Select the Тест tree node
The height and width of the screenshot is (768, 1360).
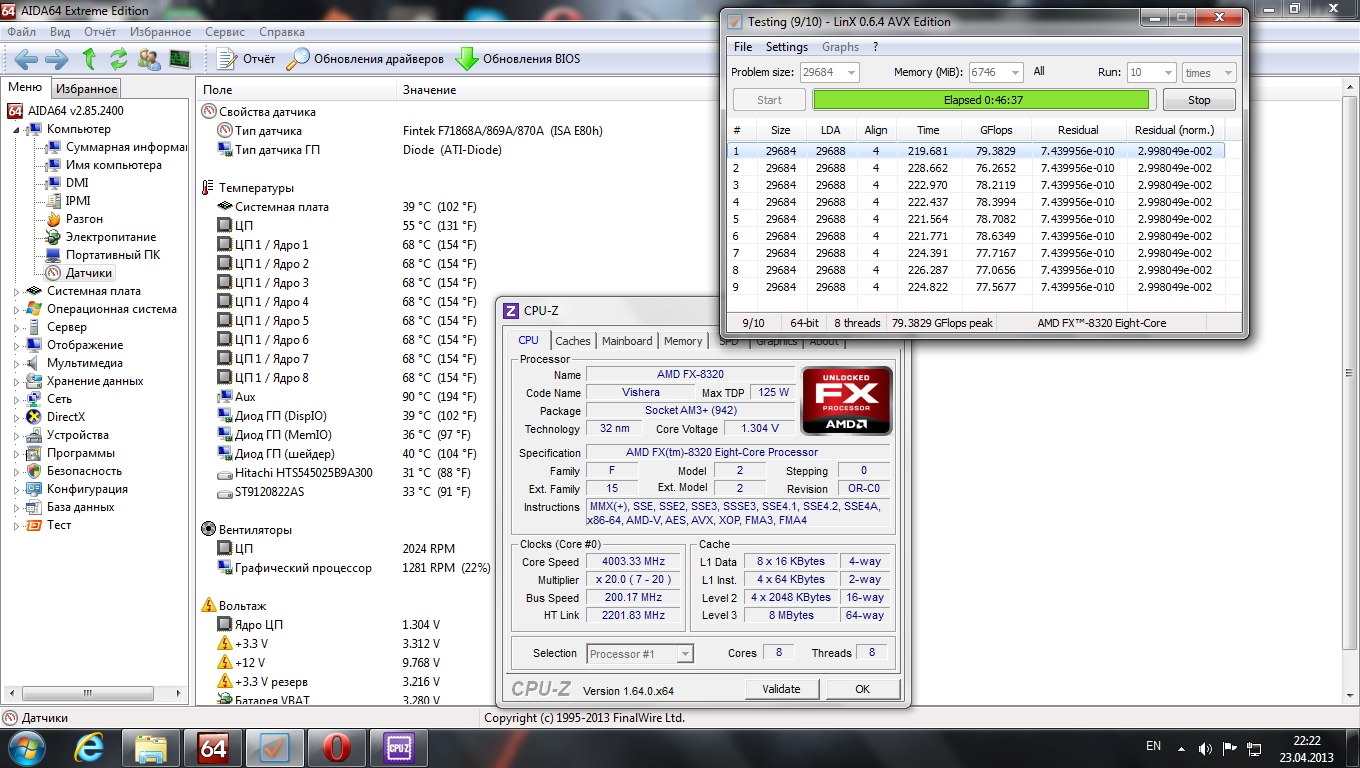pos(49,525)
